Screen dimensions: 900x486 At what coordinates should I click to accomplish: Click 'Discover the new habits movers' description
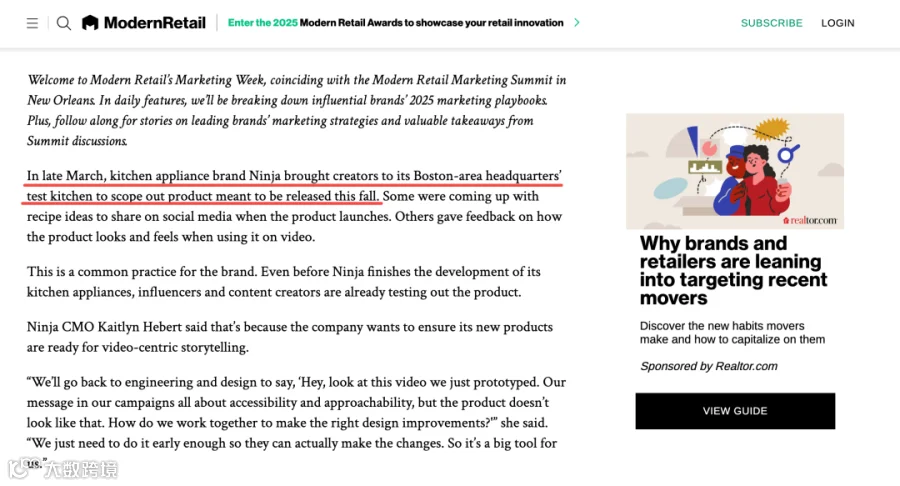point(732,332)
